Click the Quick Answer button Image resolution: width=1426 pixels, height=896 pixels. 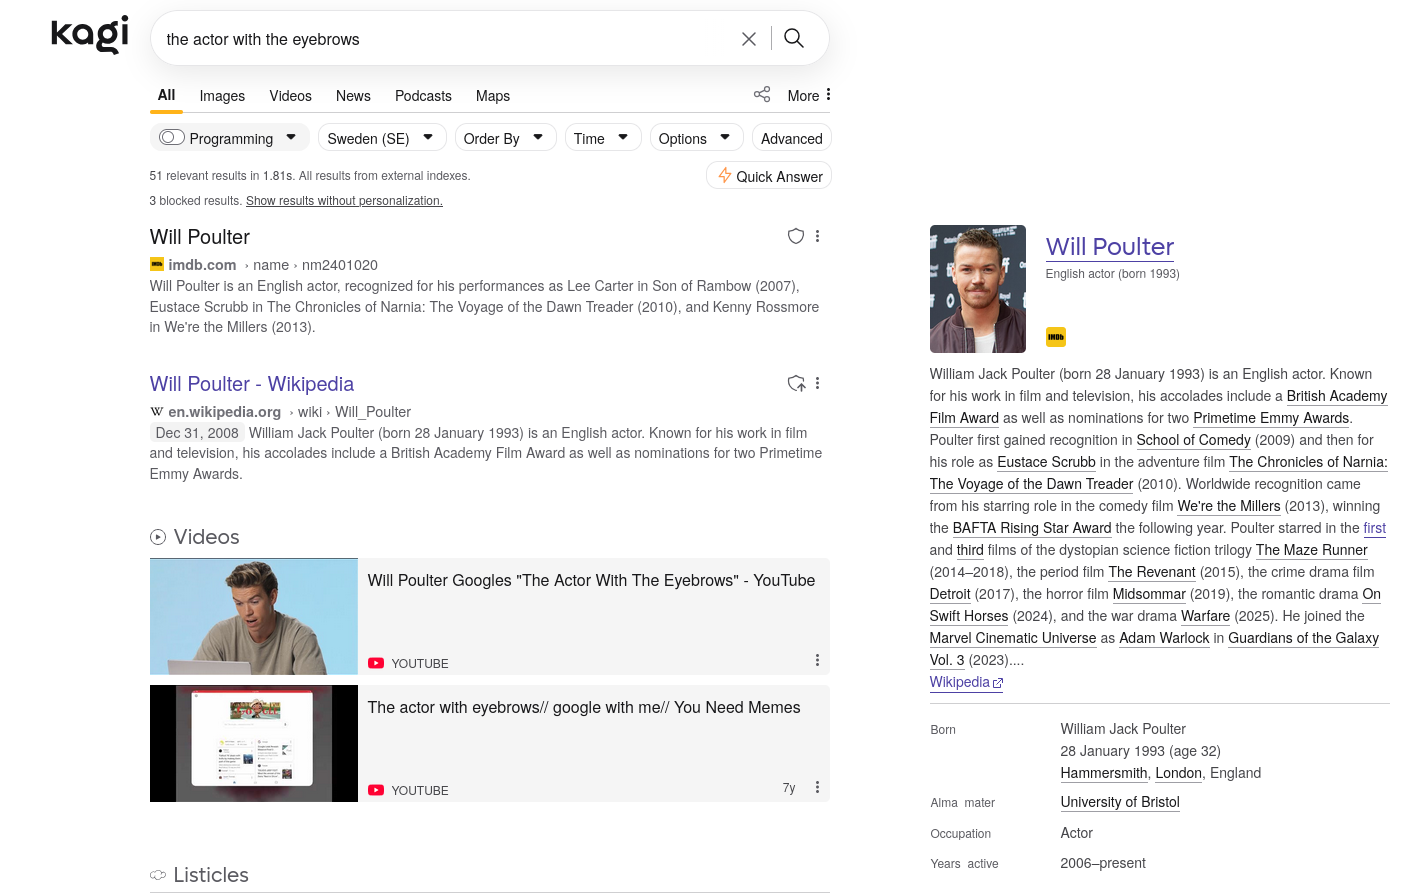pos(769,176)
